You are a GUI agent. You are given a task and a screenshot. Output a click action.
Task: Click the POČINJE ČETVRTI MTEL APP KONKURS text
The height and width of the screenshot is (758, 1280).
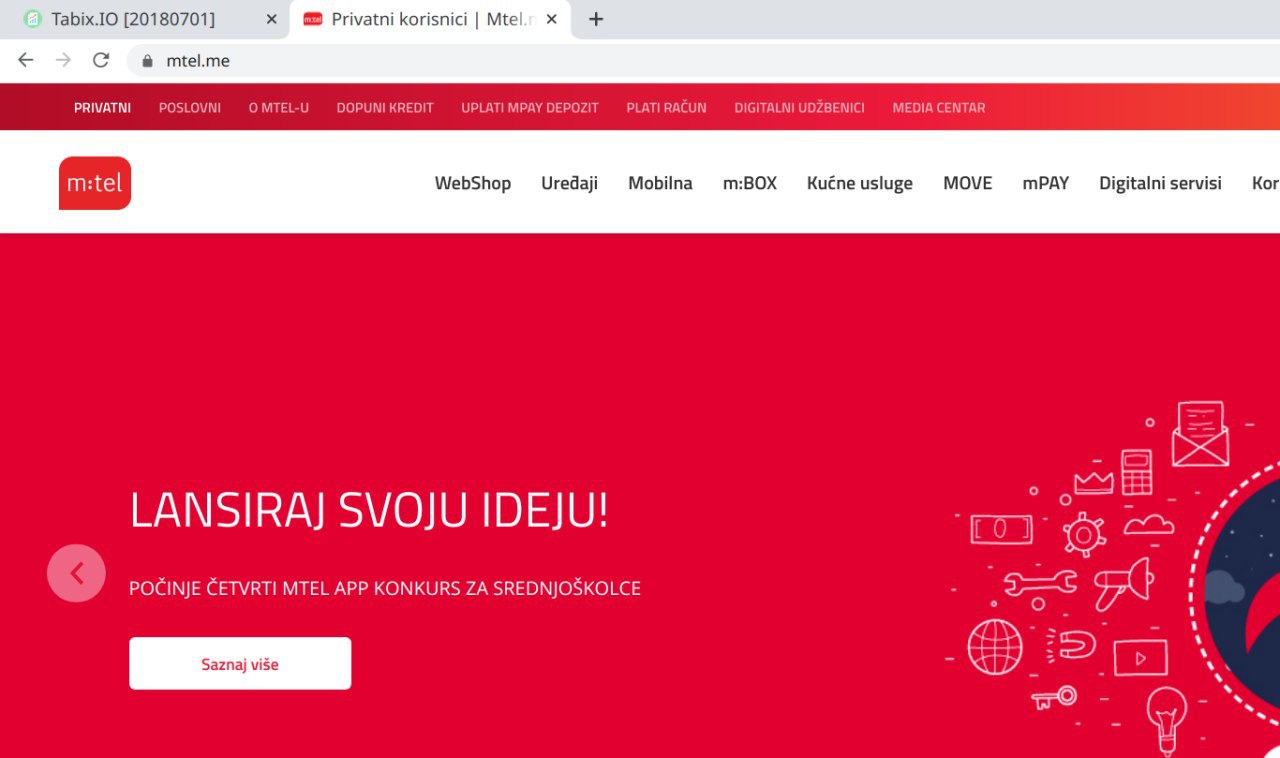click(x=385, y=589)
